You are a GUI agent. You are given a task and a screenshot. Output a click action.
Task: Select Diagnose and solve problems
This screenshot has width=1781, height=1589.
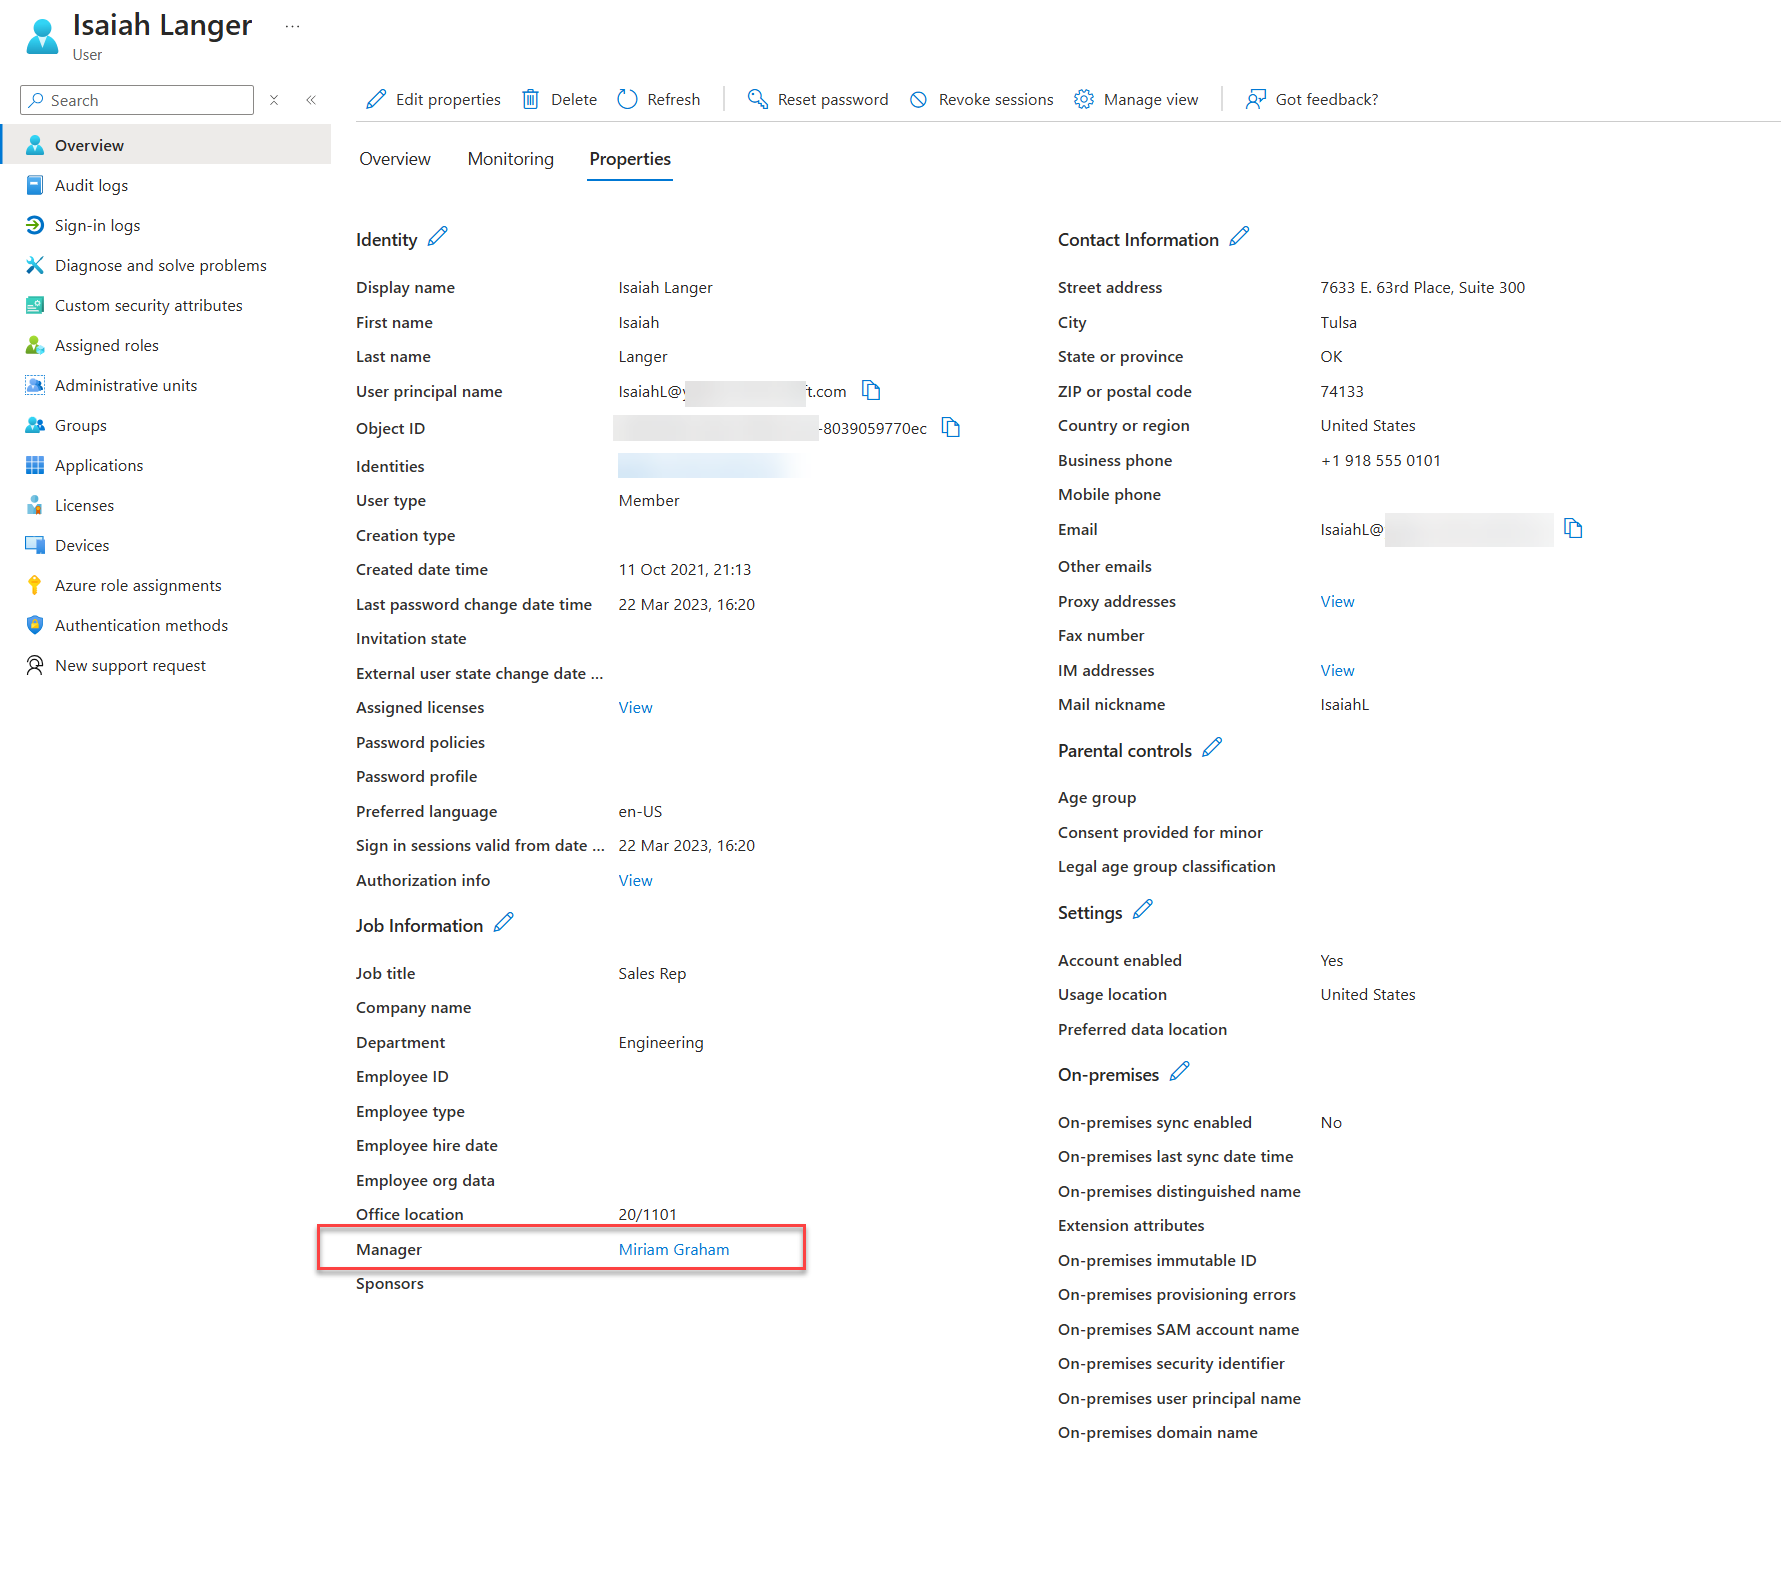pos(160,265)
